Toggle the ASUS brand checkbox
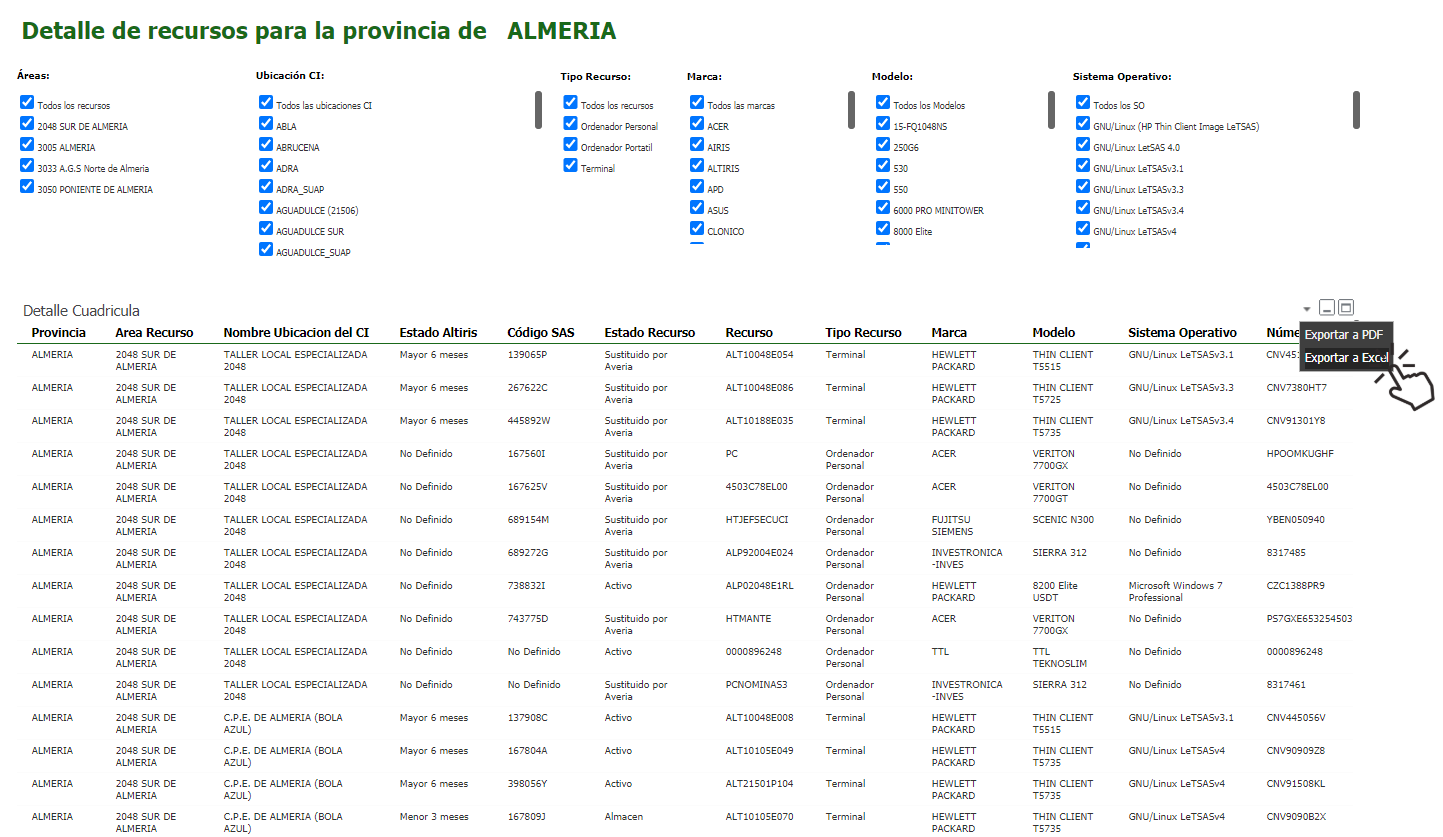 [697, 207]
